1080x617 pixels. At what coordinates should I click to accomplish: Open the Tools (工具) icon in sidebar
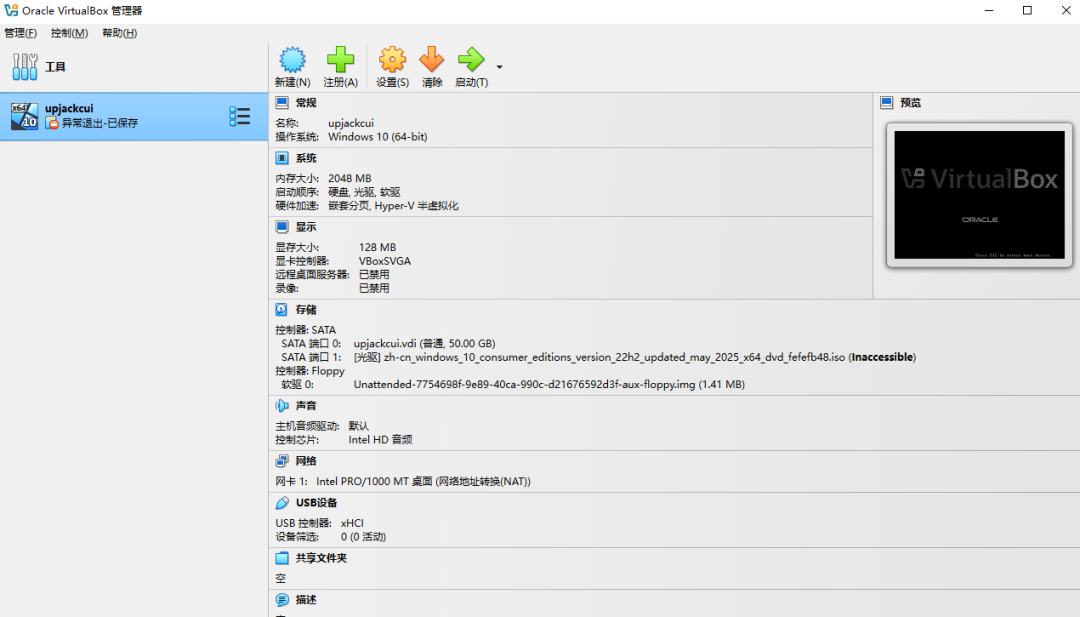click(x=25, y=67)
